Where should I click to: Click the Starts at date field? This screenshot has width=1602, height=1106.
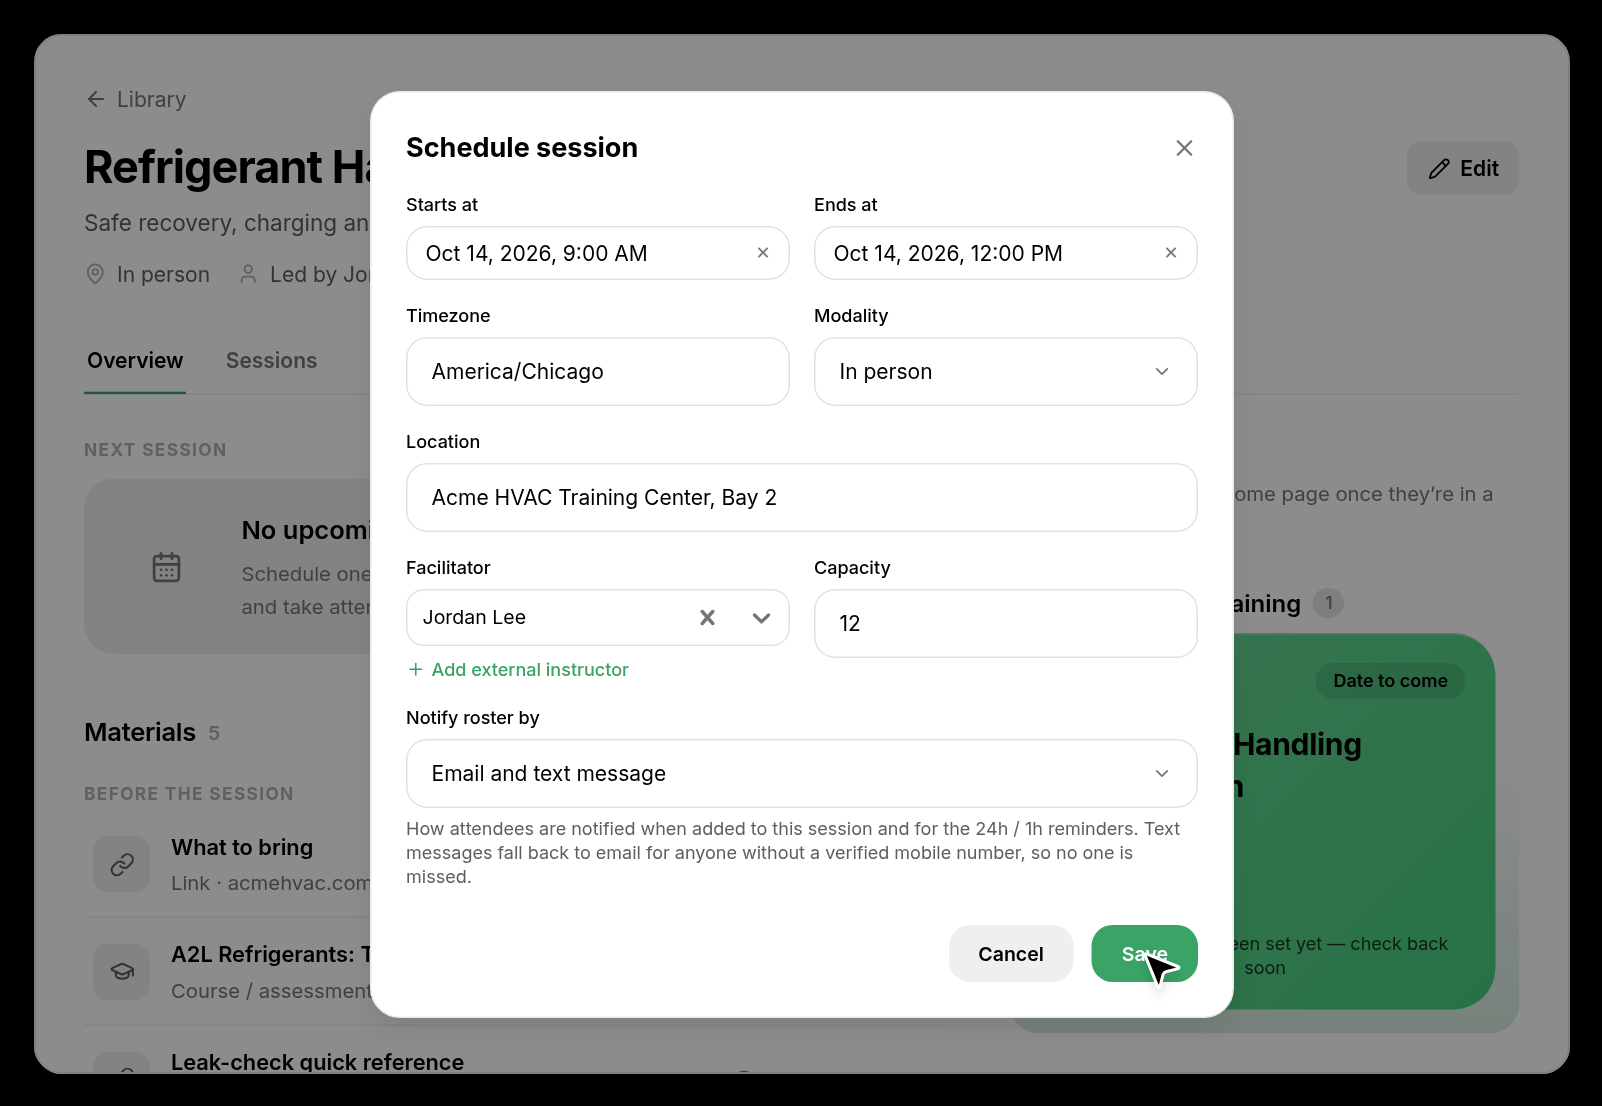click(597, 253)
